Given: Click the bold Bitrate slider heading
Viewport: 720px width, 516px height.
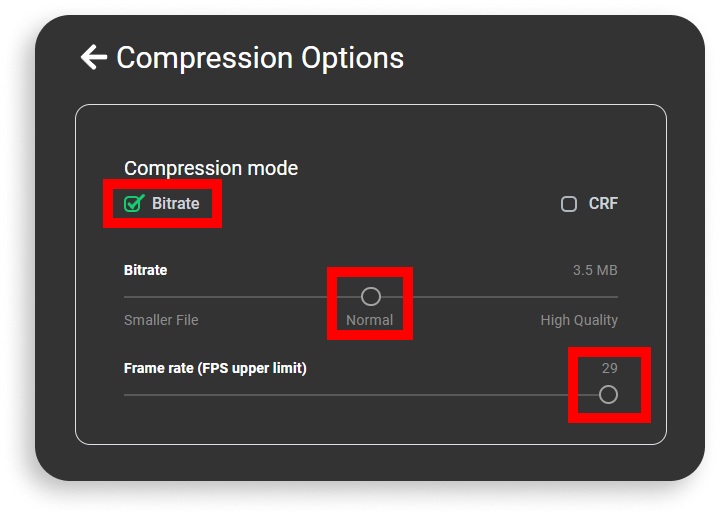Looking at the screenshot, I should [x=146, y=270].
